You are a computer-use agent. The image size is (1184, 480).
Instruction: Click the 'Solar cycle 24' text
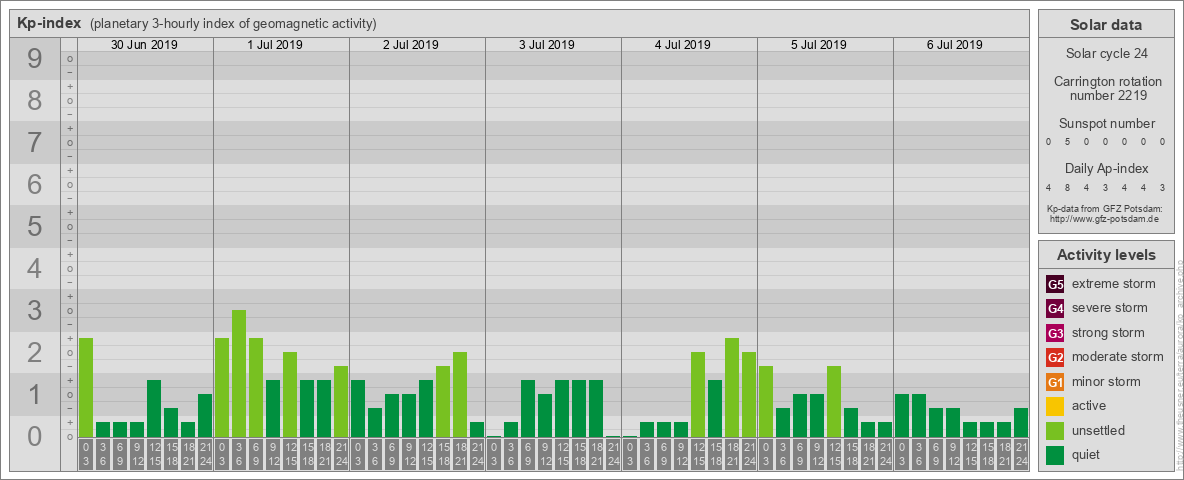[1105, 54]
